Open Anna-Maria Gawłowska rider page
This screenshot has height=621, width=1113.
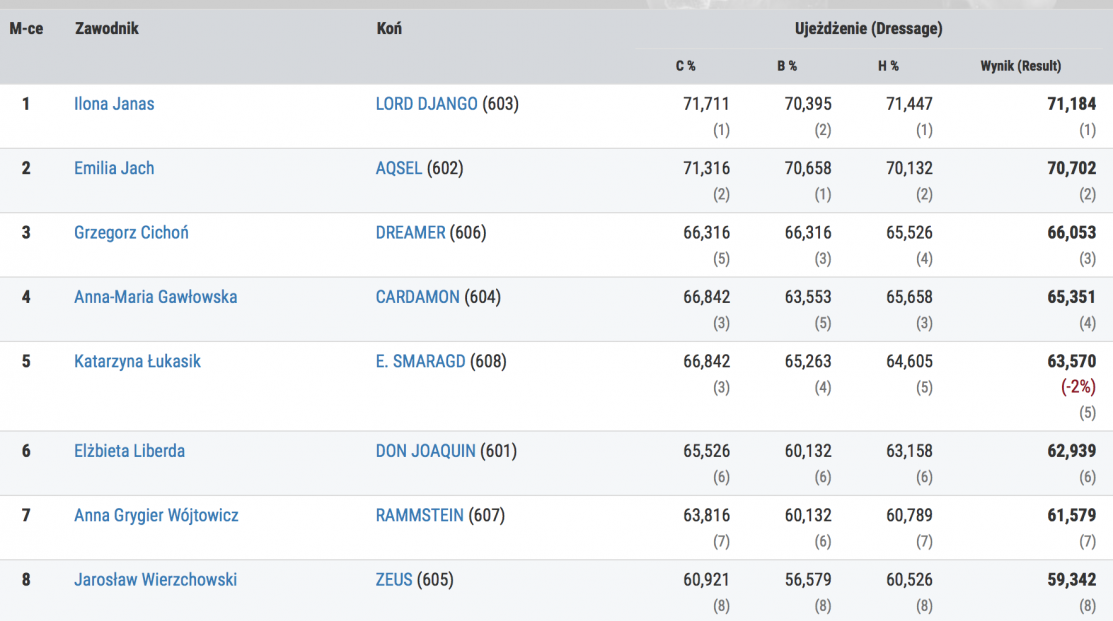[155, 297]
